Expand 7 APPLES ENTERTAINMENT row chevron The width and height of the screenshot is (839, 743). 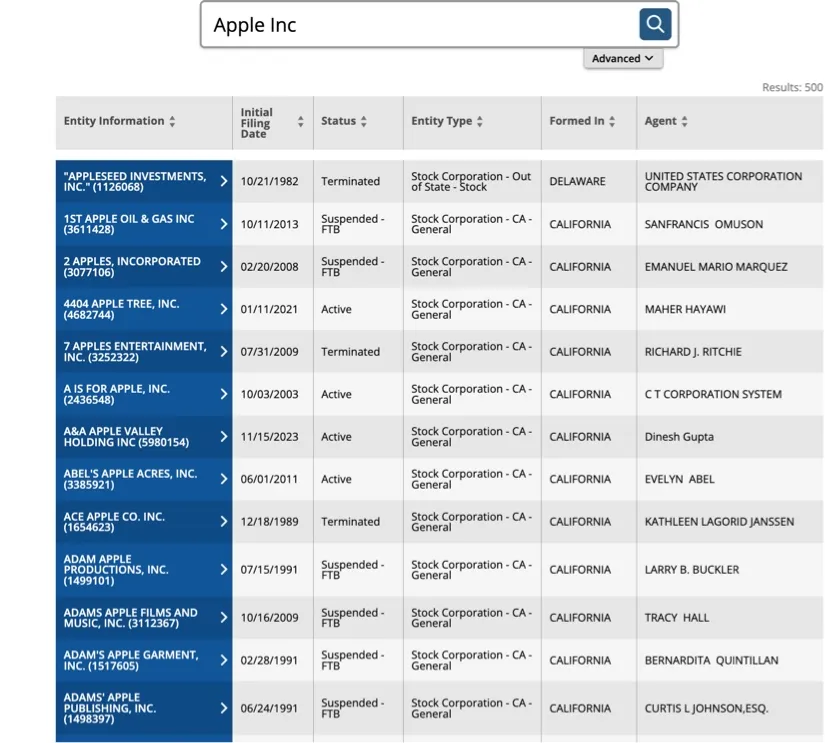(x=224, y=351)
